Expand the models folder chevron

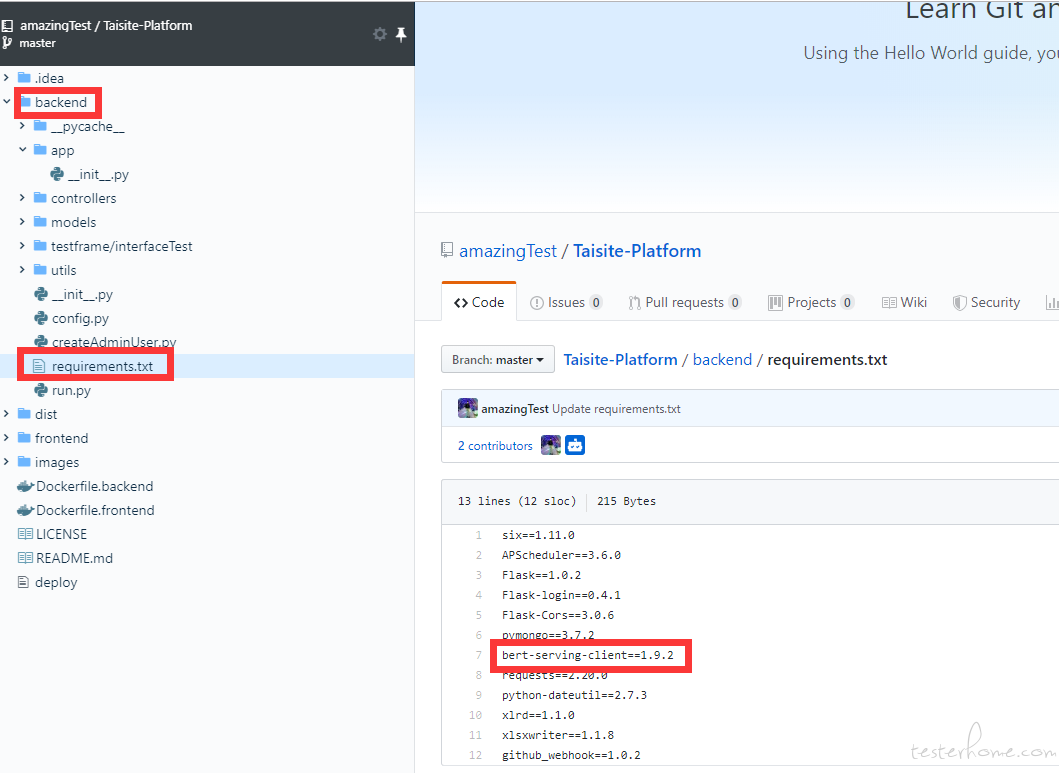click(22, 221)
